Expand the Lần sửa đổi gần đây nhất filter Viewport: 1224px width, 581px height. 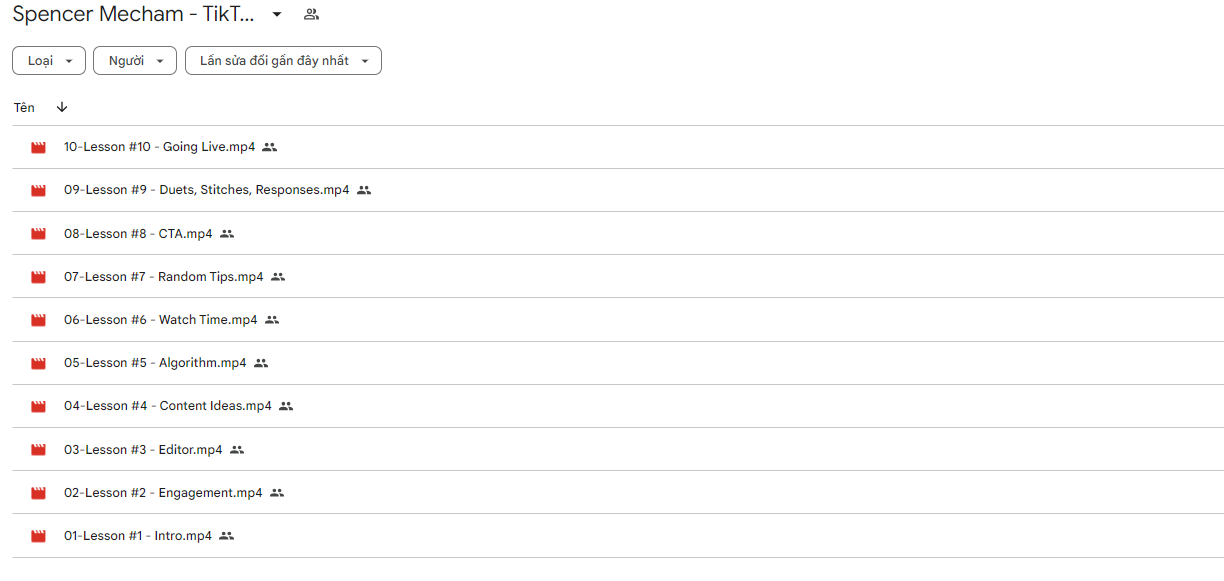pos(283,61)
